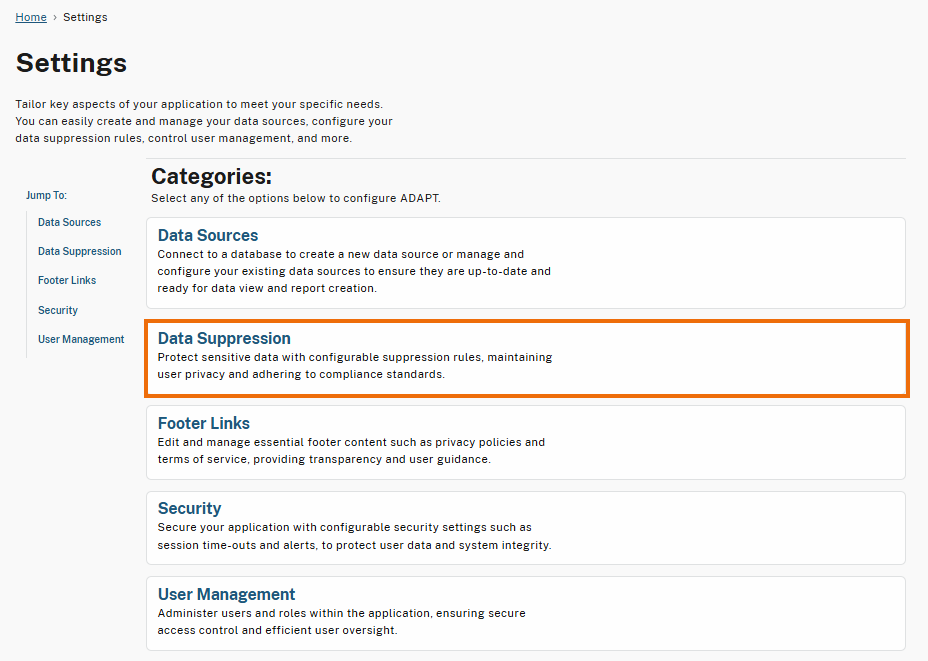Jump to Footer Links via the sidebar
The image size is (928, 661).
point(66,280)
